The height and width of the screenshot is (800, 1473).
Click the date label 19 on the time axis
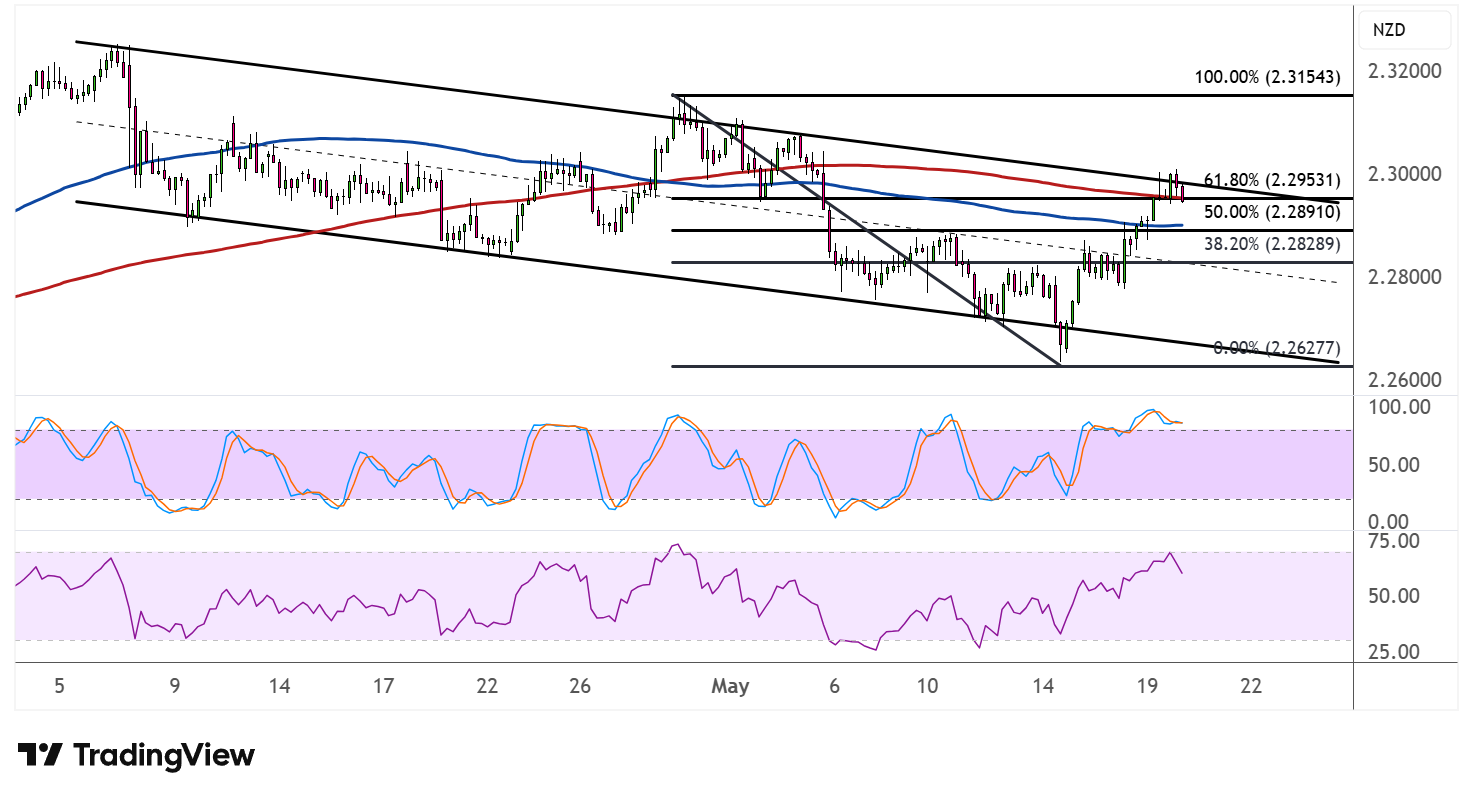tap(1147, 687)
